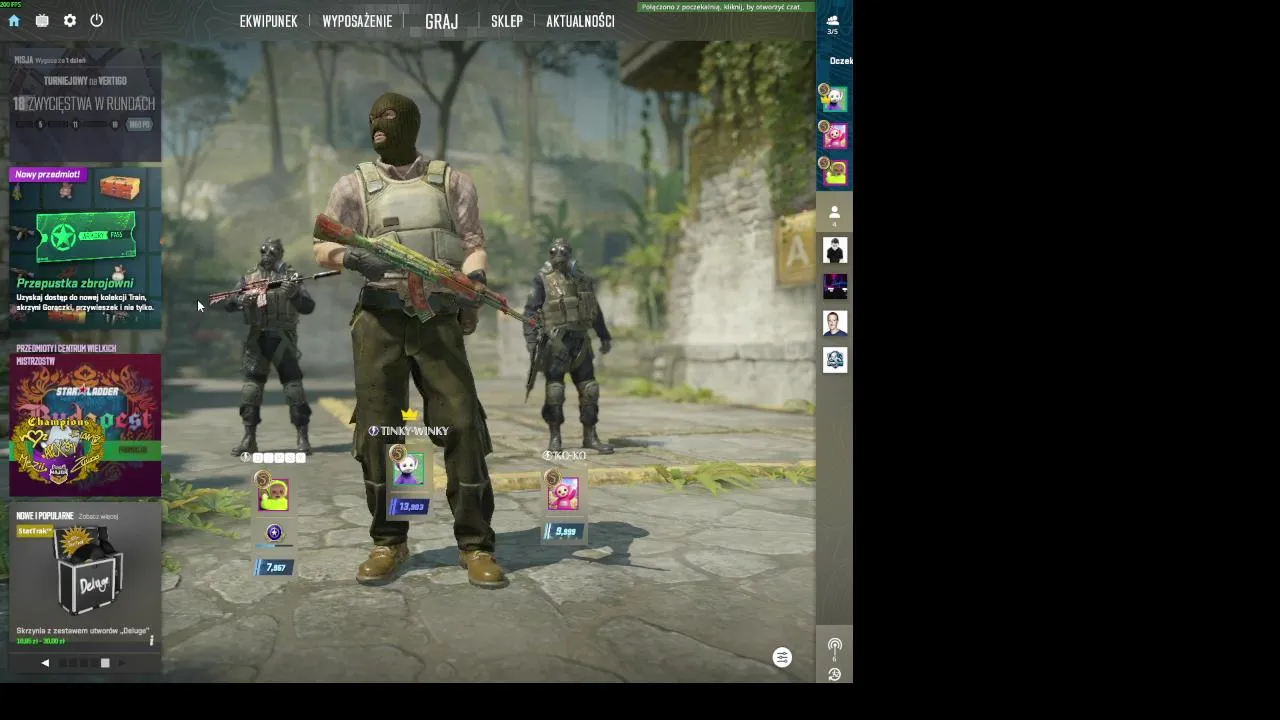Open the Nowy przedmiot! banner
Image resolution: width=1280 pixels, height=720 pixels.
click(x=47, y=174)
